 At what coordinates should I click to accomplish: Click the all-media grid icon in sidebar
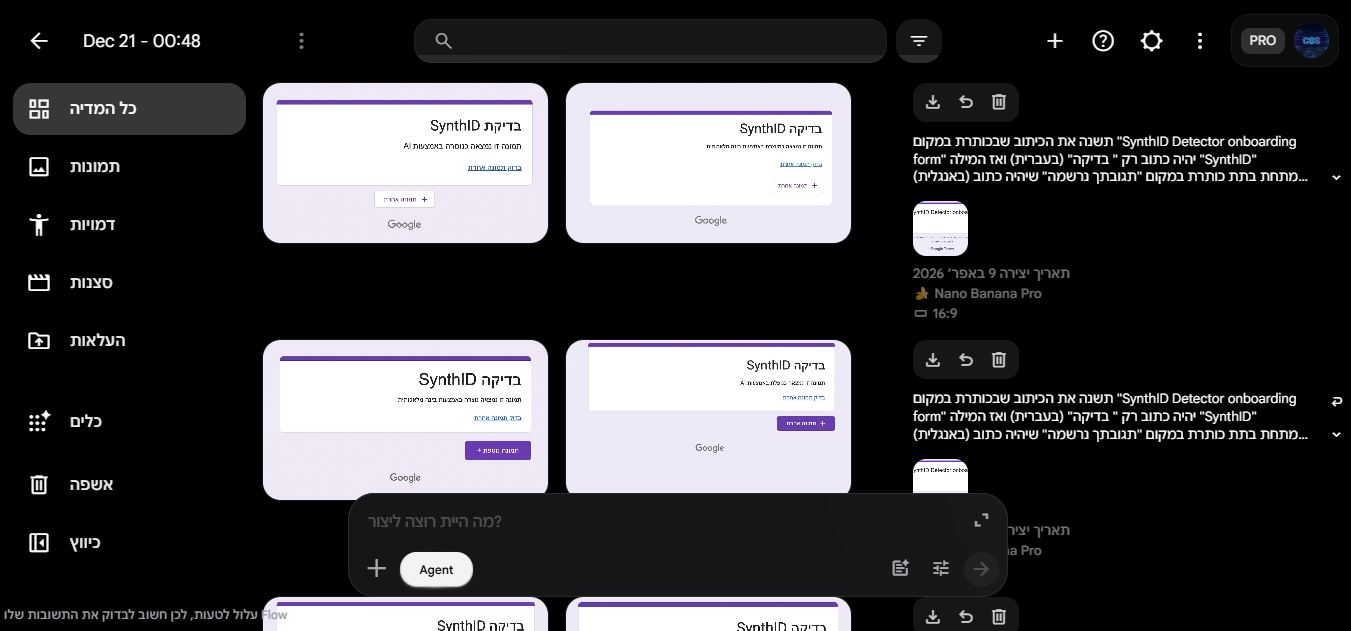(x=39, y=109)
